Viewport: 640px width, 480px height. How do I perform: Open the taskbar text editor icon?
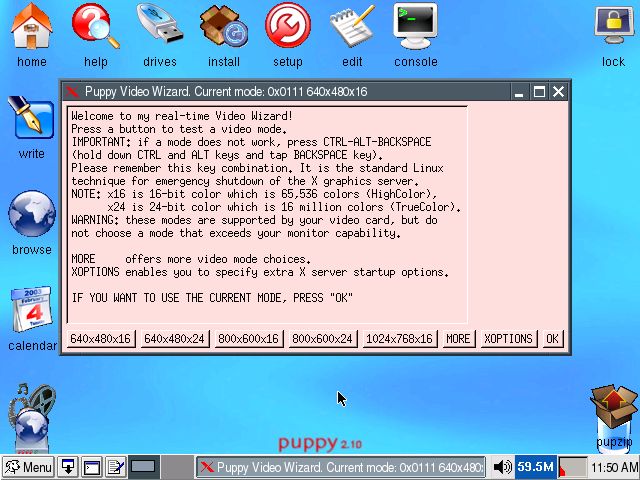tap(115, 467)
